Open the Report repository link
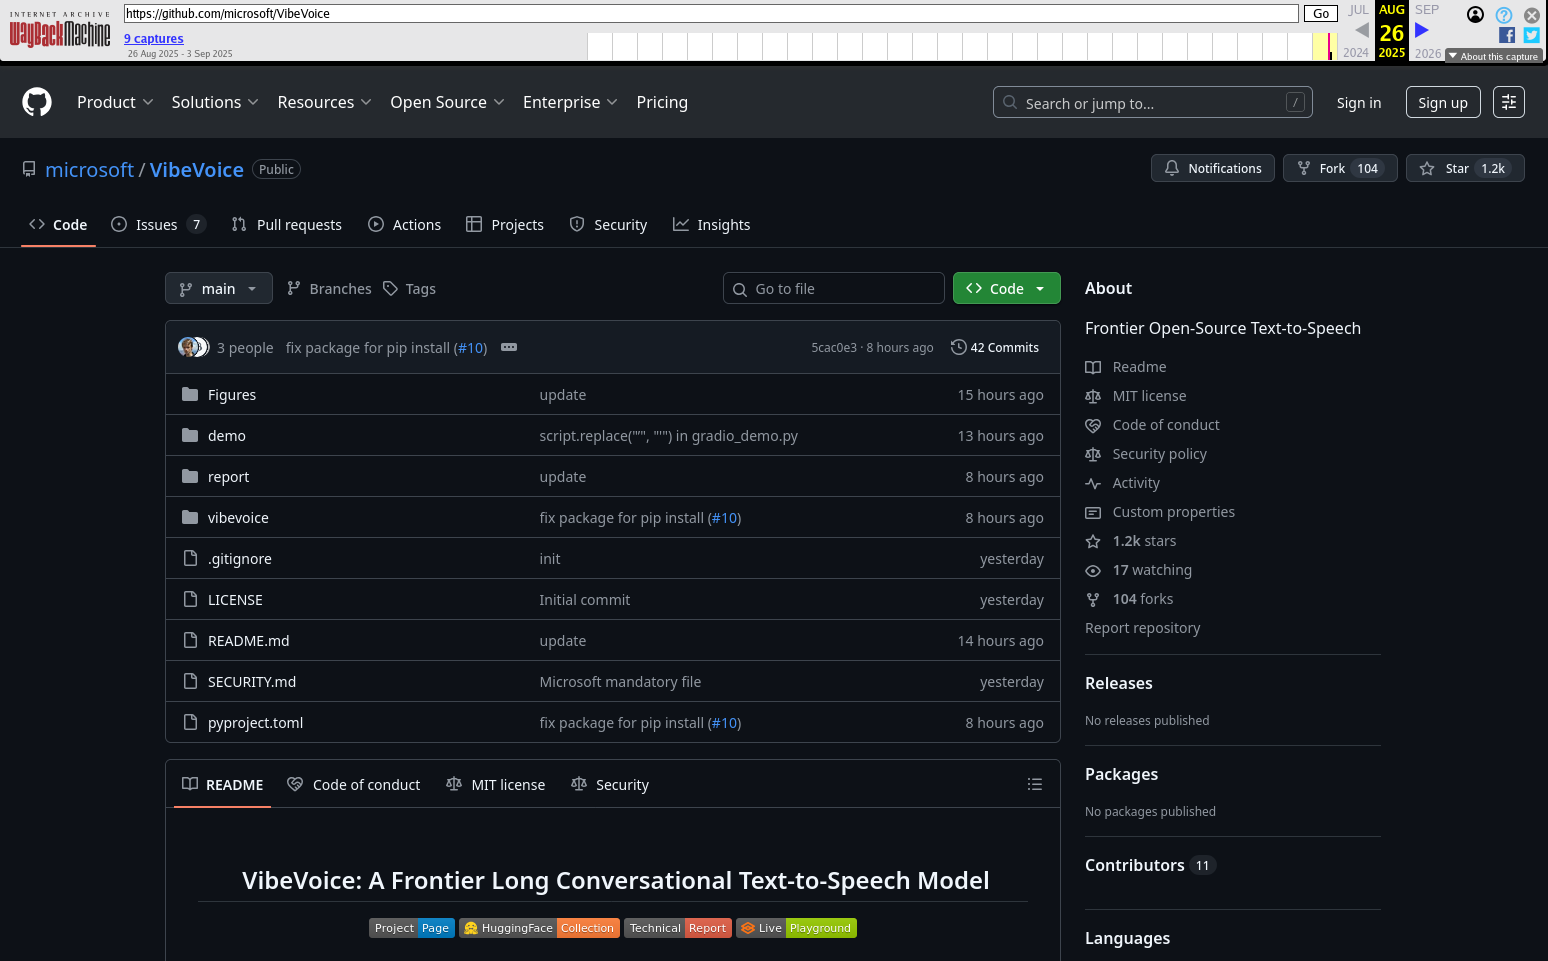 click(1142, 628)
